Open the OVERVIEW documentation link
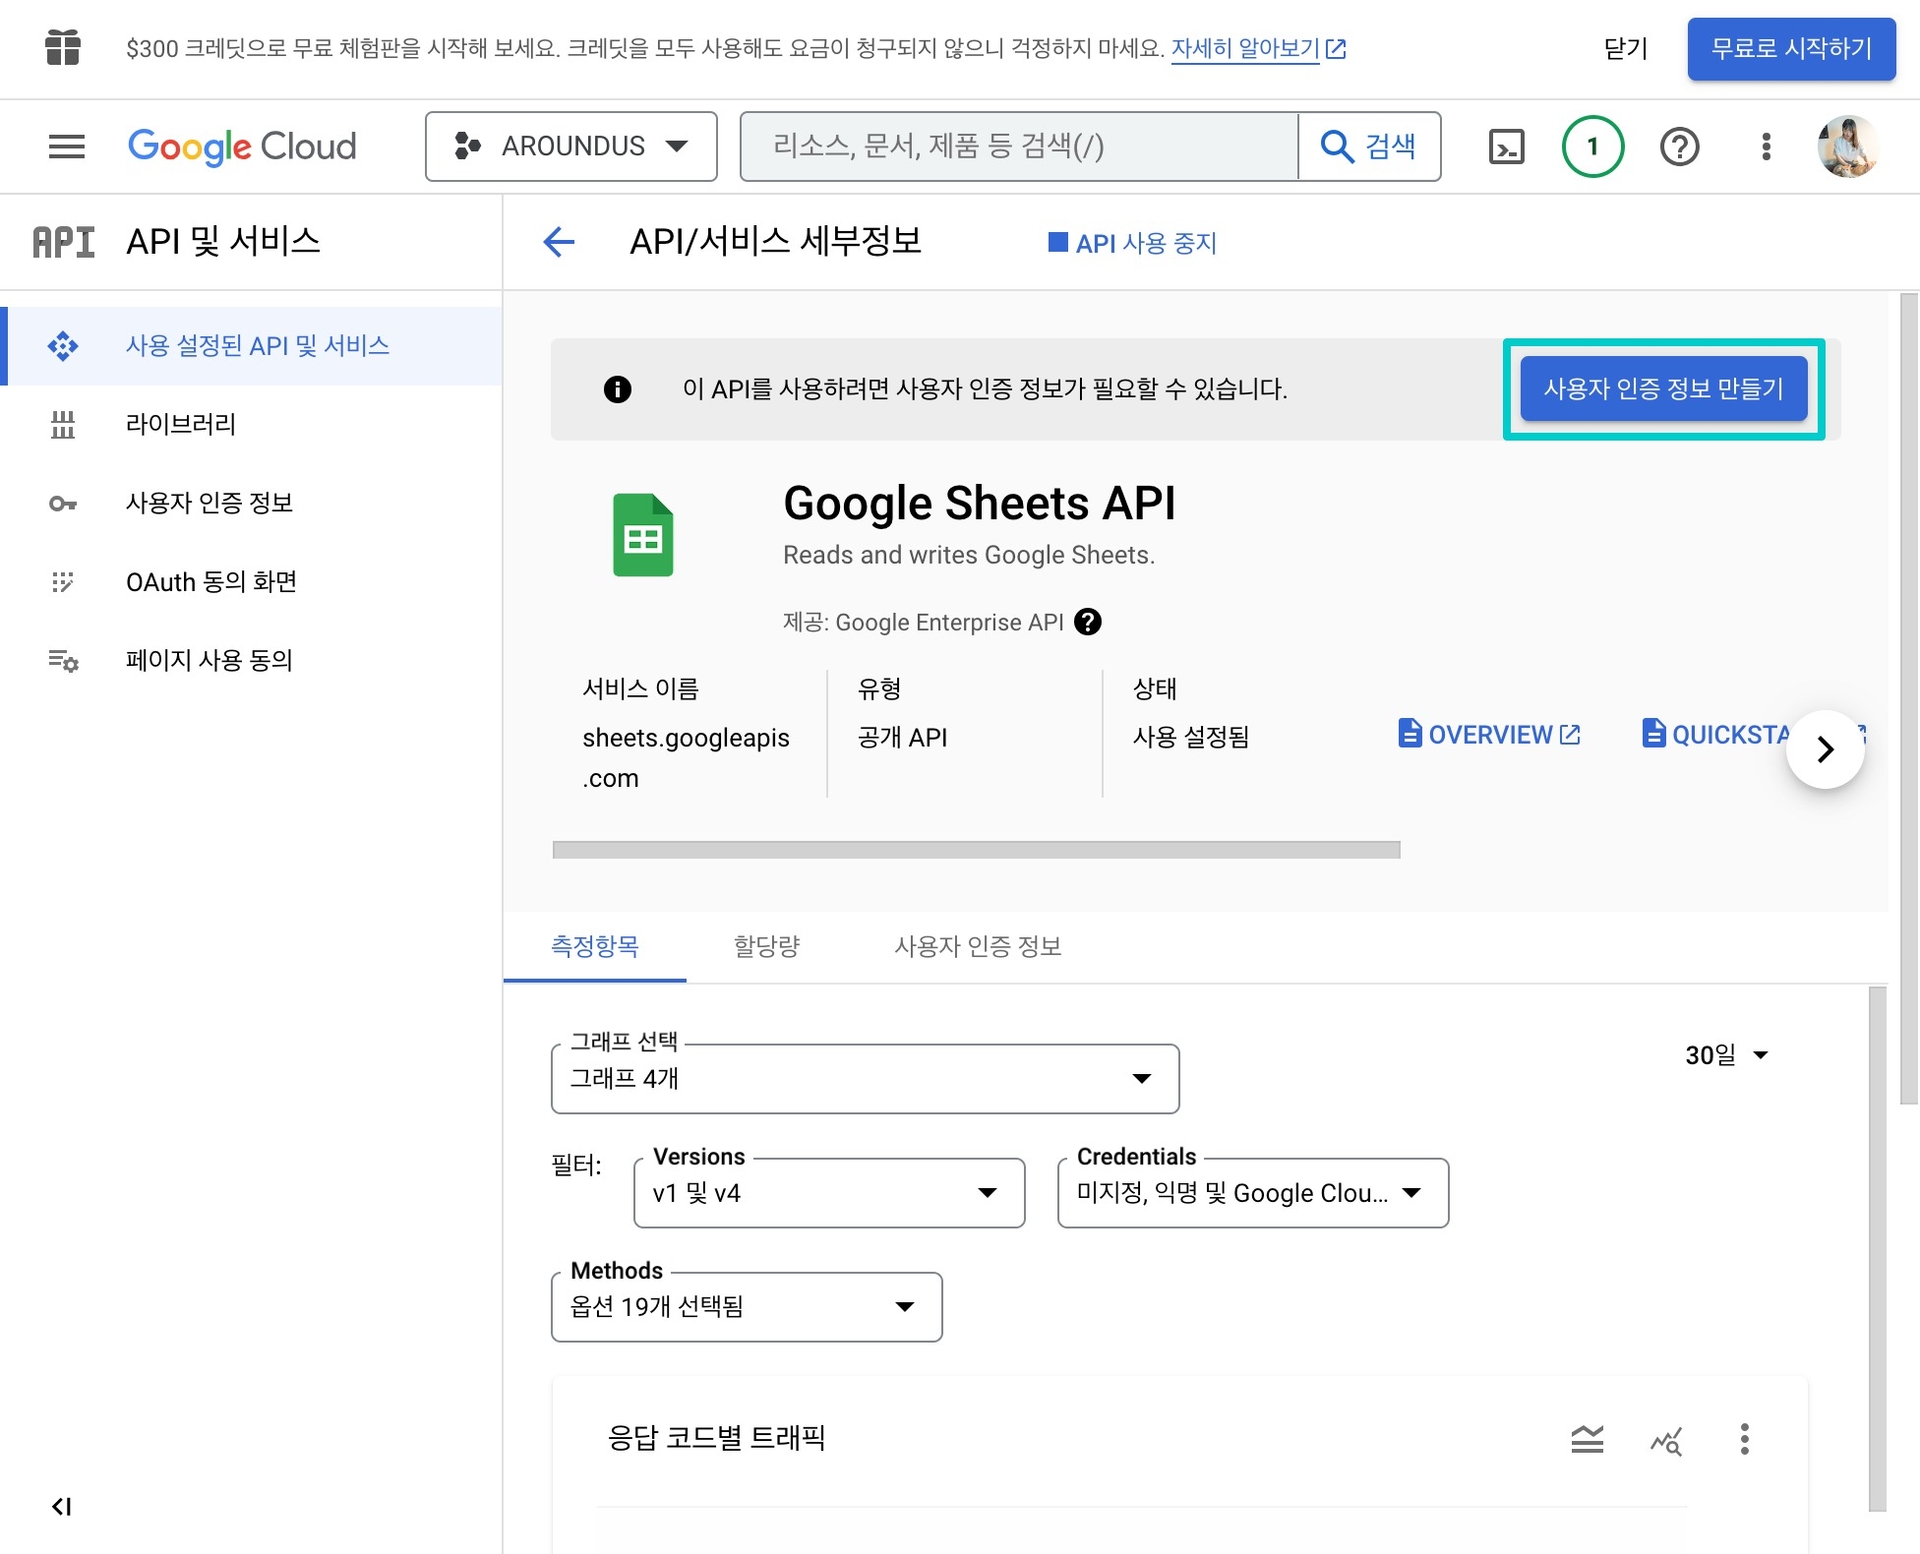1920x1554 pixels. 1489,735
